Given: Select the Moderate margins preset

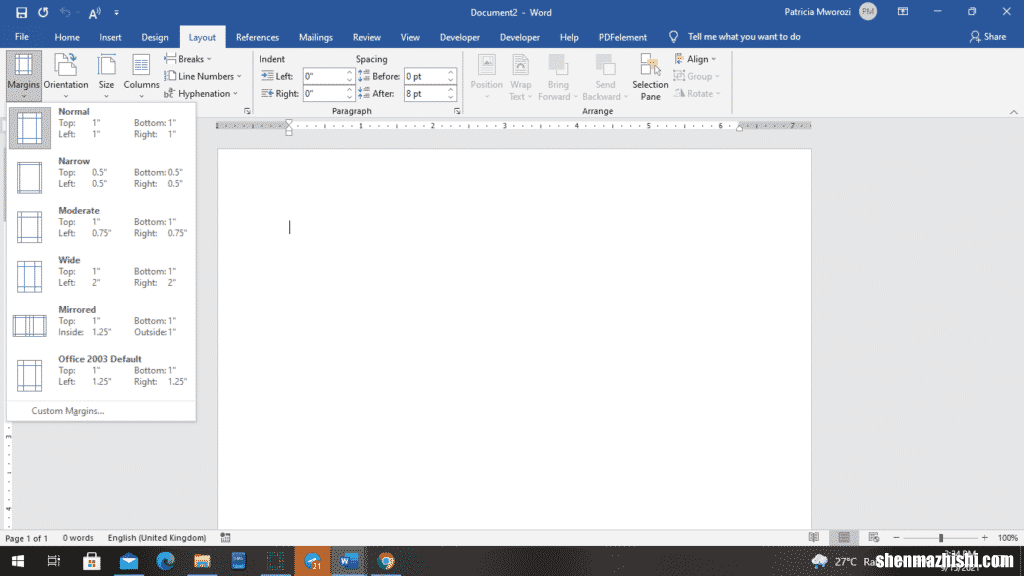Looking at the screenshot, I should tap(101, 226).
